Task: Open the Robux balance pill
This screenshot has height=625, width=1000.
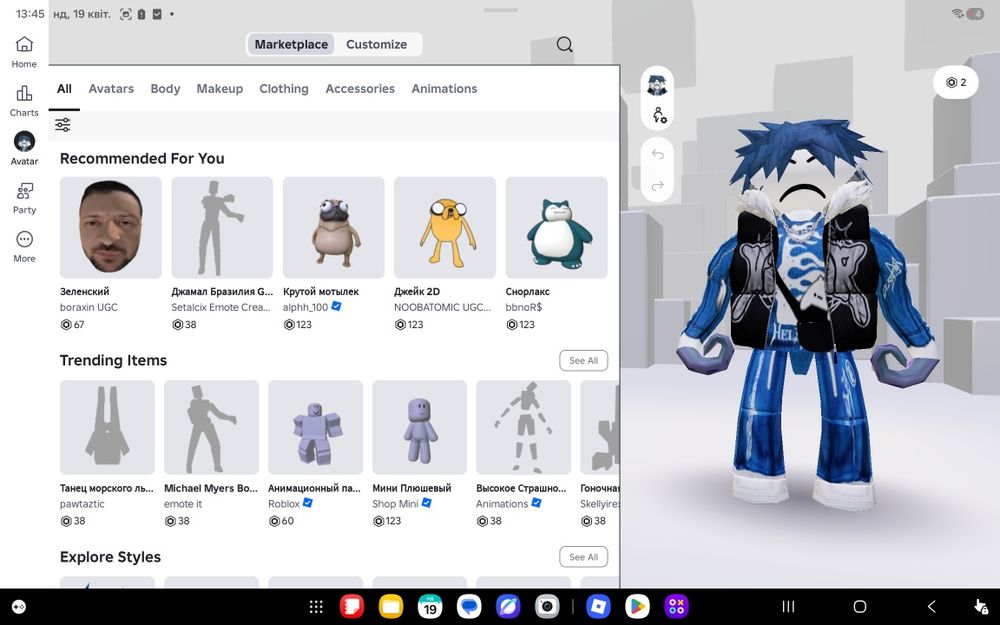Action: point(955,82)
